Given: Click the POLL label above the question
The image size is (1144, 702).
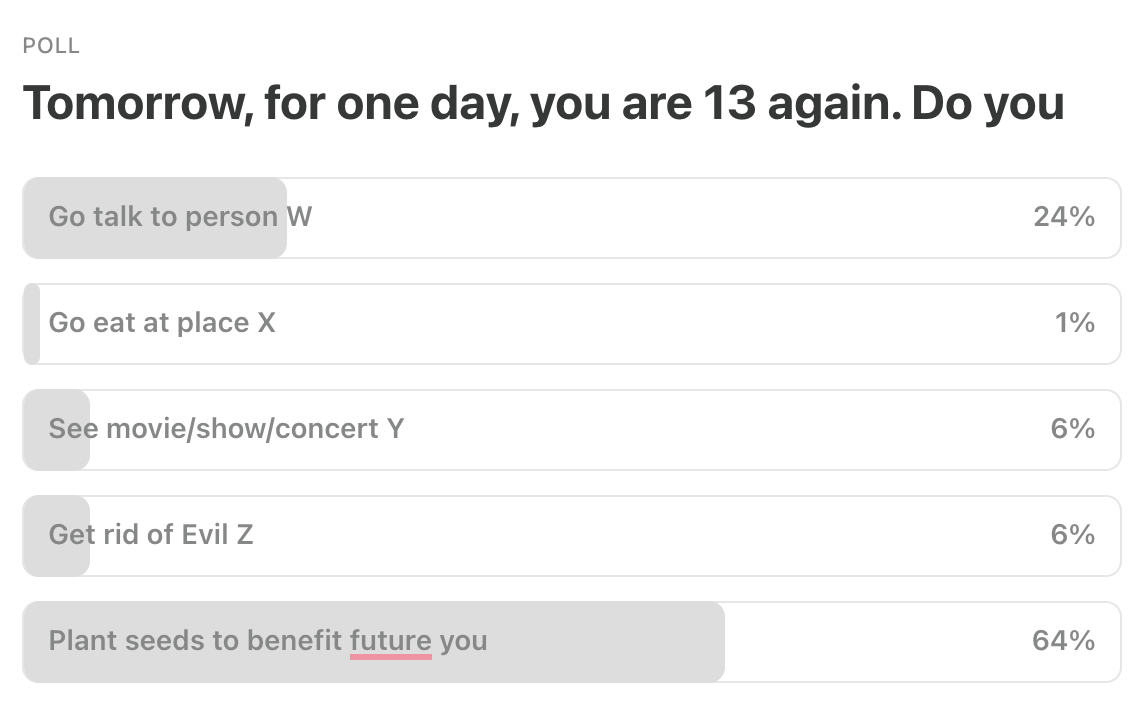Looking at the screenshot, I should 51,46.
